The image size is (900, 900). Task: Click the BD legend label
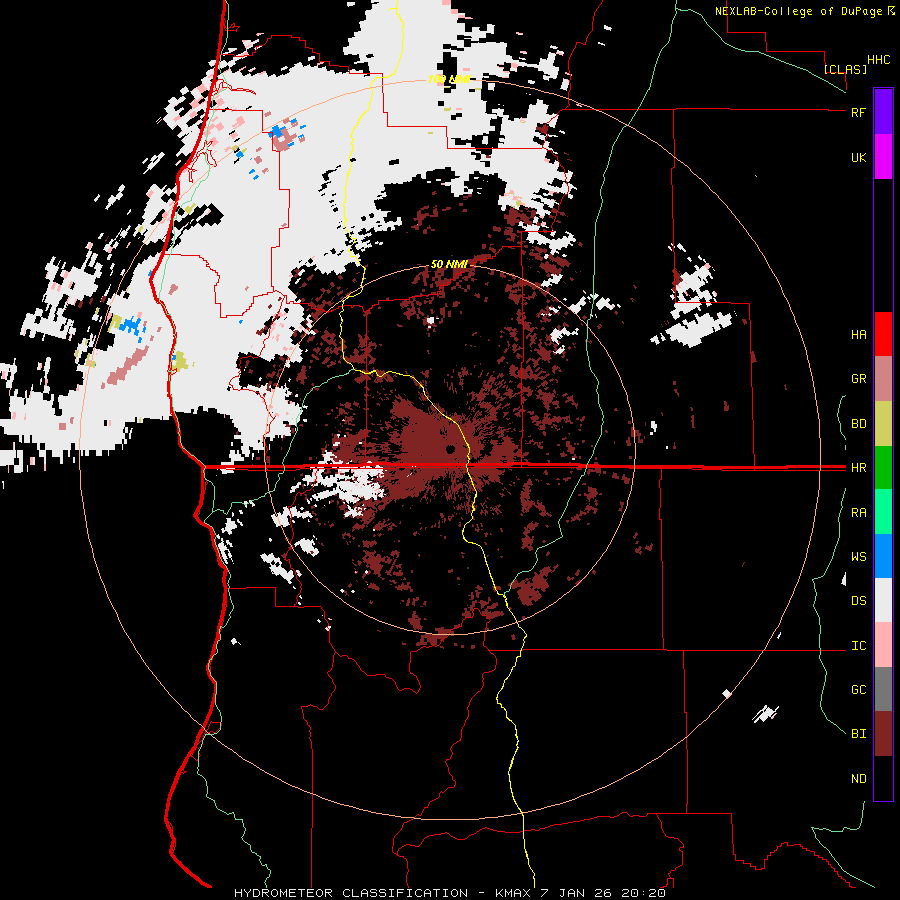(858, 424)
